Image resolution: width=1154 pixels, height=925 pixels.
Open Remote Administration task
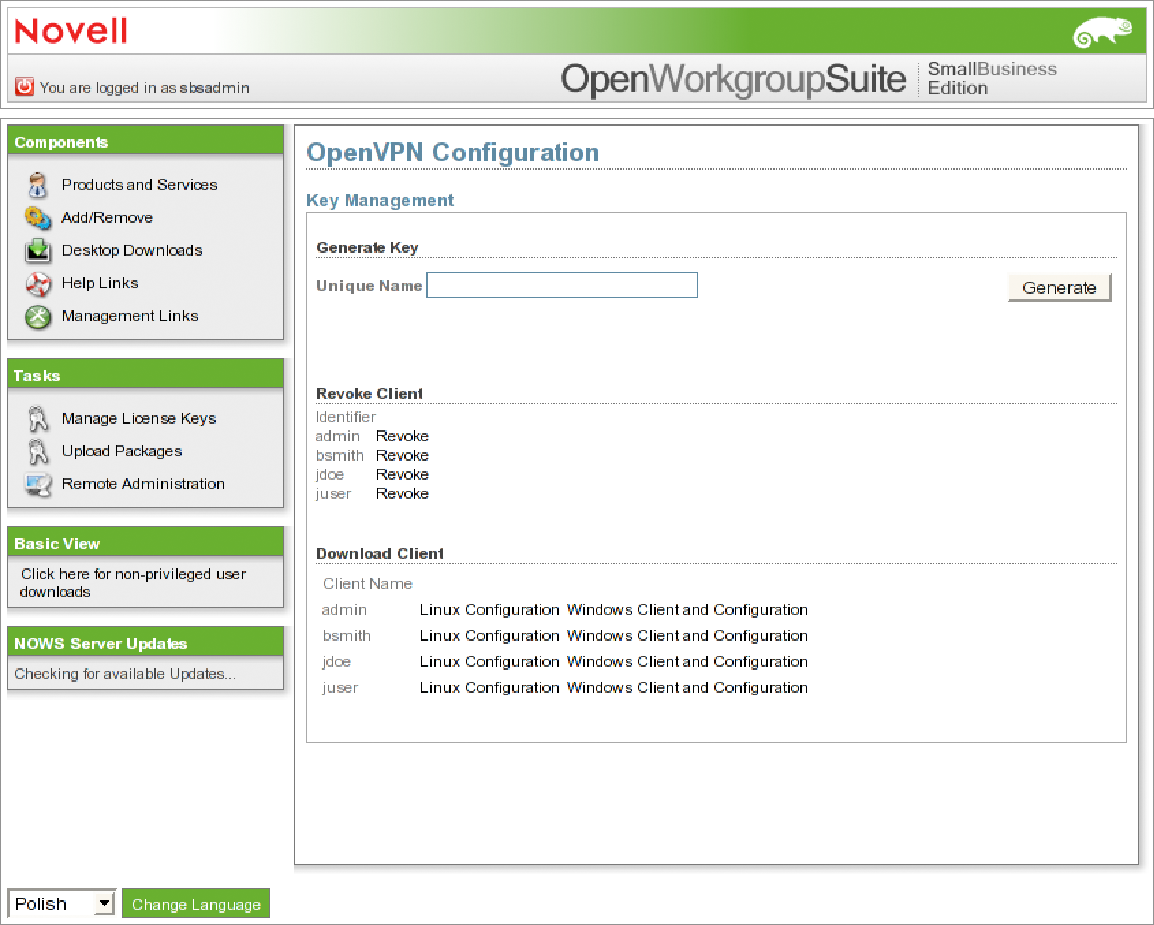pos(144,483)
